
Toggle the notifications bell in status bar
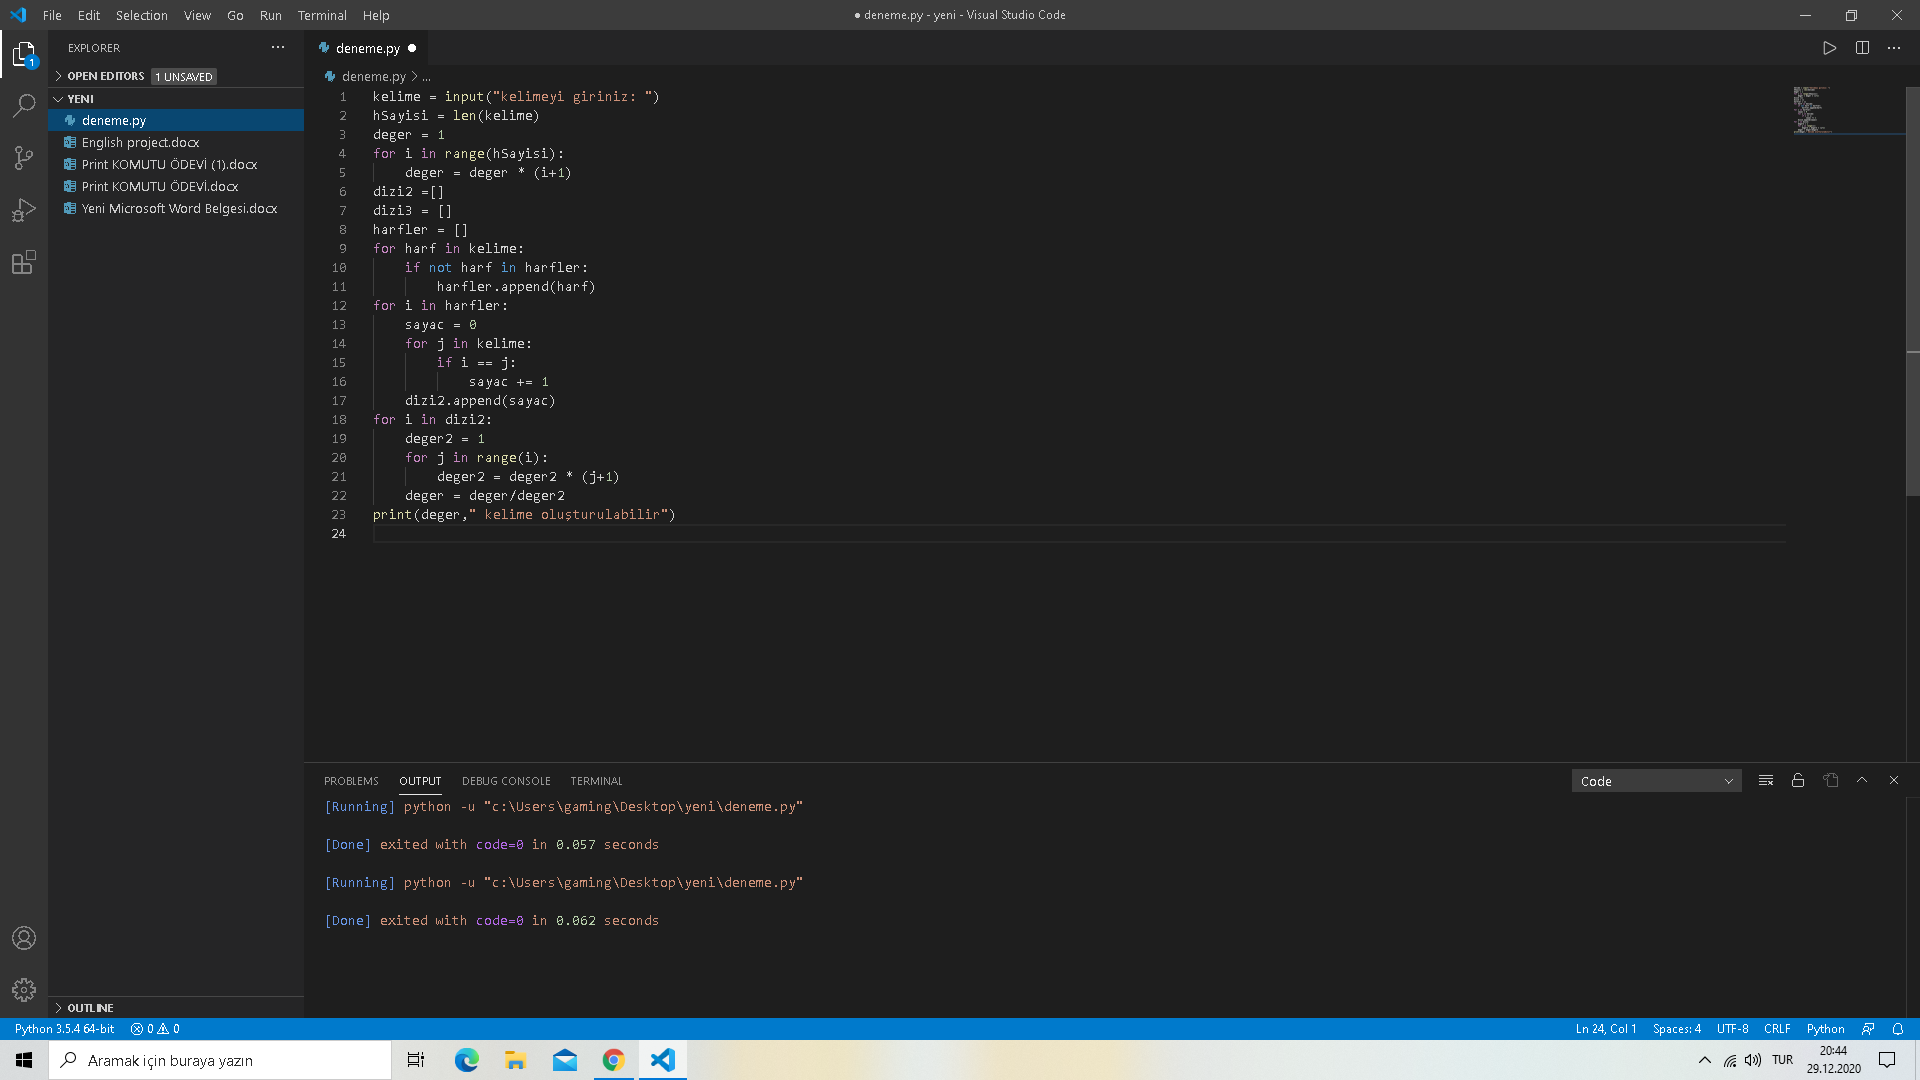pyautogui.click(x=1898, y=1029)
